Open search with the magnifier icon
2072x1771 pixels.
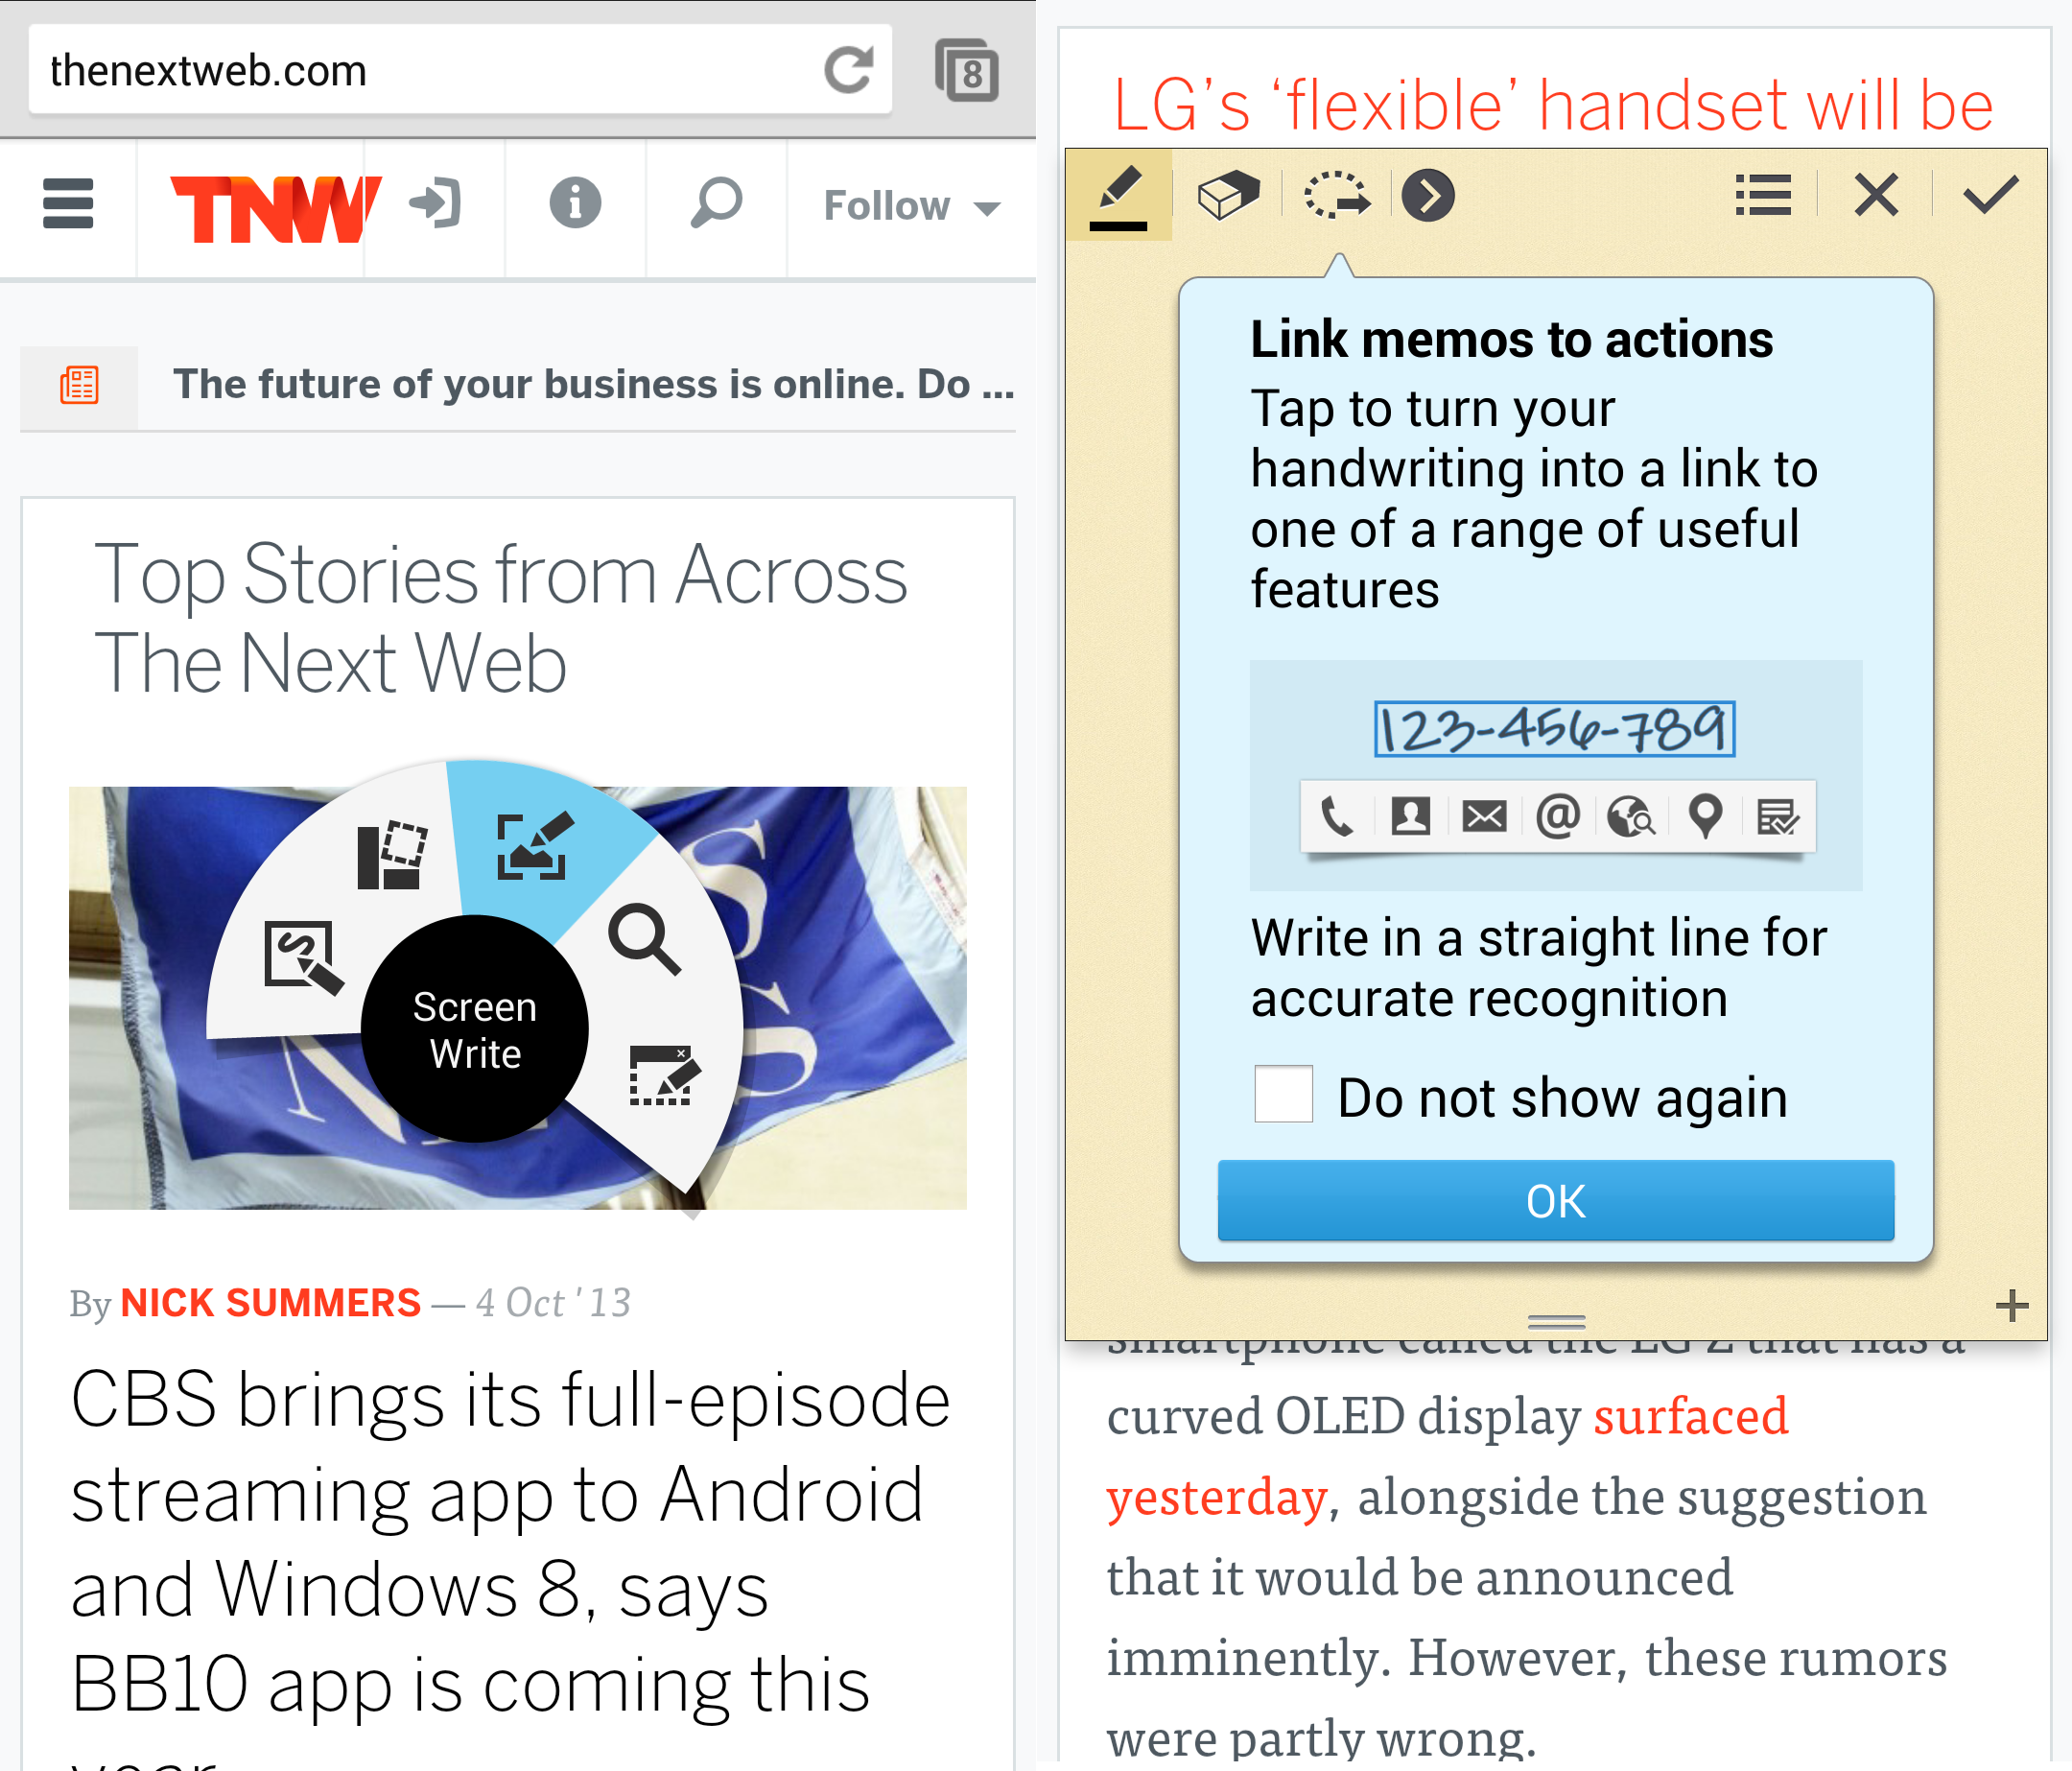pos(716,204)
